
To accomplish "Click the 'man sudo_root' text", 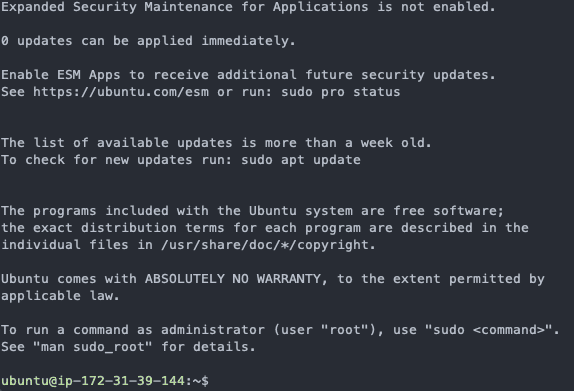I will pyautogui.click(x=92, y=347).
